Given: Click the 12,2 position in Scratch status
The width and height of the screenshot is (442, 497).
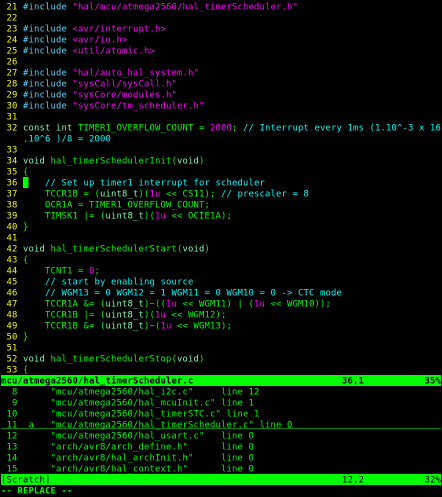Looking at the screenshot, I should 353,479.
